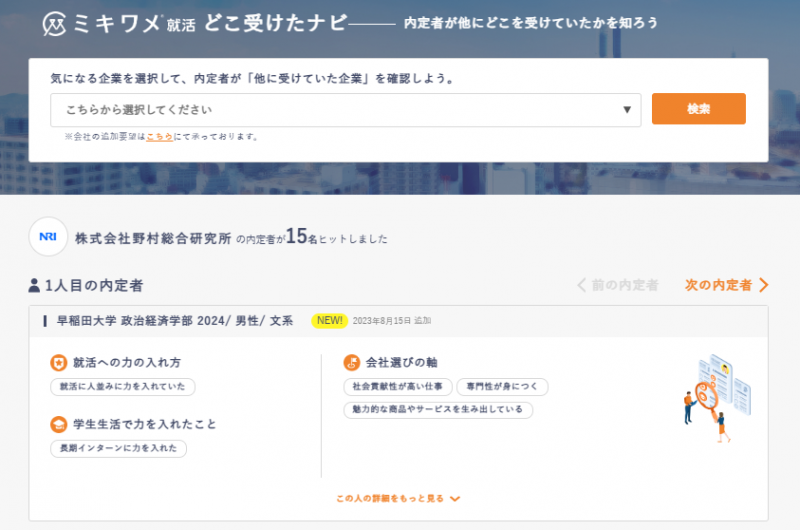The width and height of the screenshot is (800, 530).
Task: Click the tag 就活に人並みに力を入れていた
Action: click(122, 387)
